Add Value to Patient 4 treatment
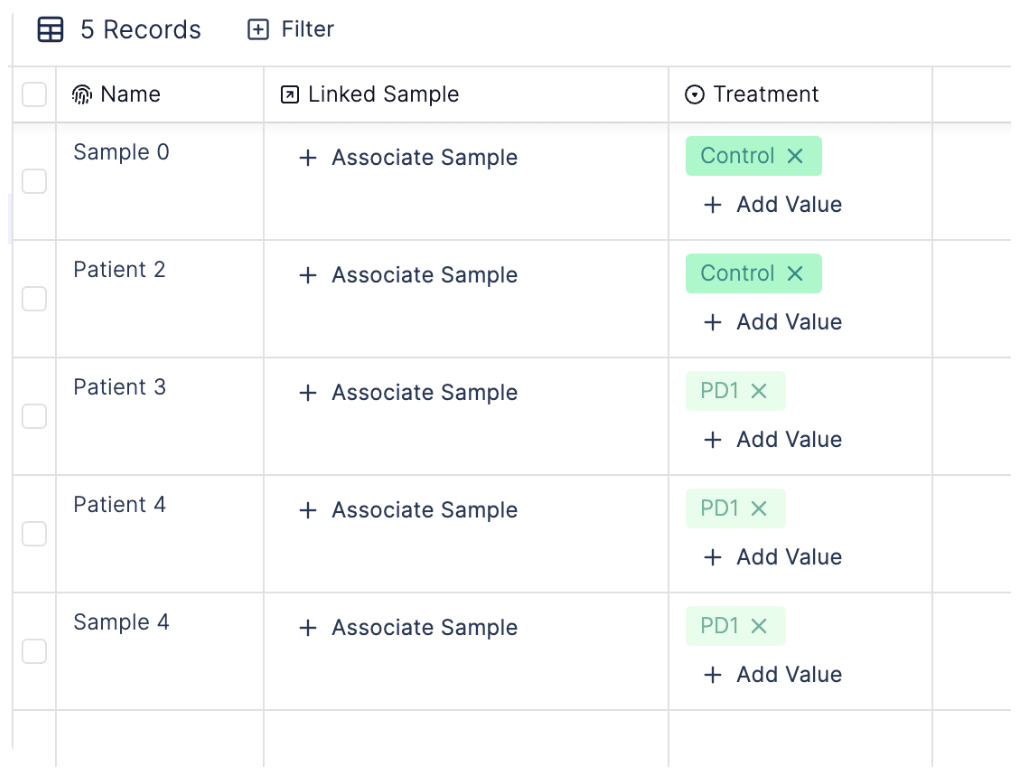The width and height of the screenshot is (1022, 782). (x=773, y=557)
